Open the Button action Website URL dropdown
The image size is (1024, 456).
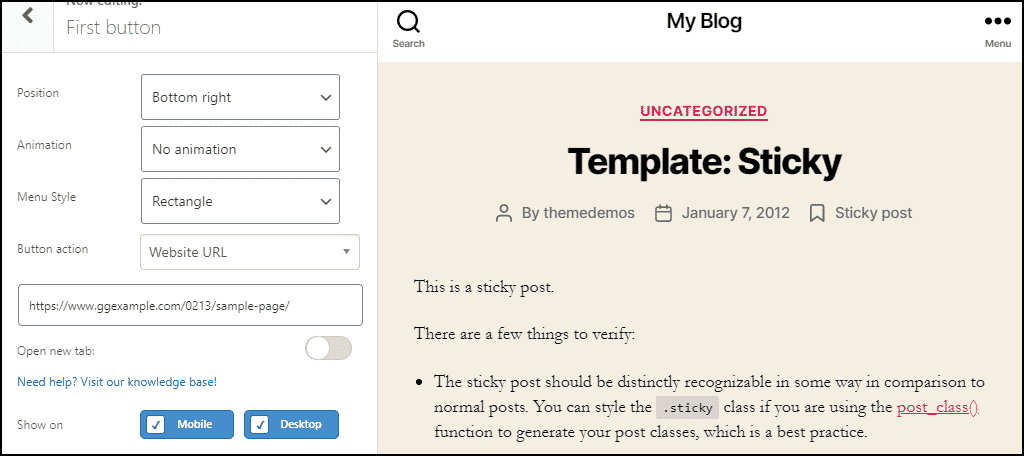(x=249, y=252)
